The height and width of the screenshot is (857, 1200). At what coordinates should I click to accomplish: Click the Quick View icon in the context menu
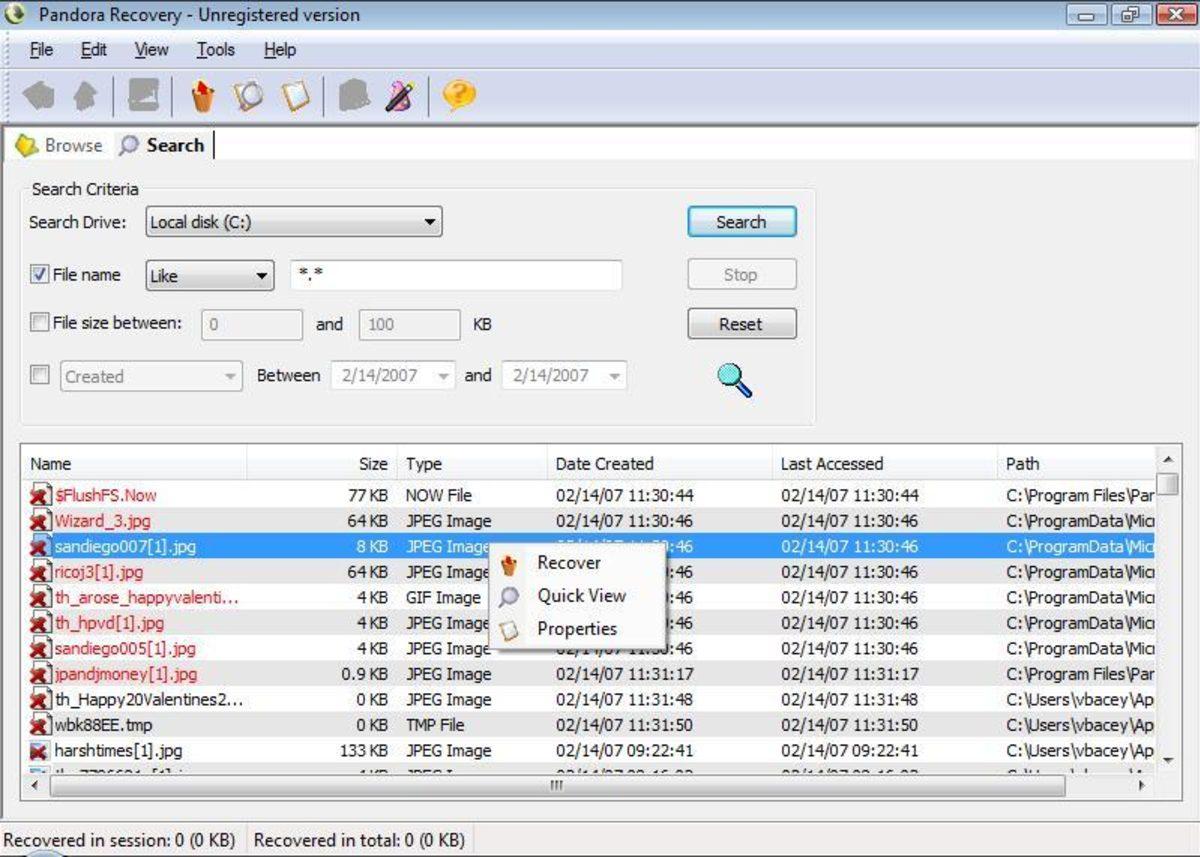pos(509,595)
